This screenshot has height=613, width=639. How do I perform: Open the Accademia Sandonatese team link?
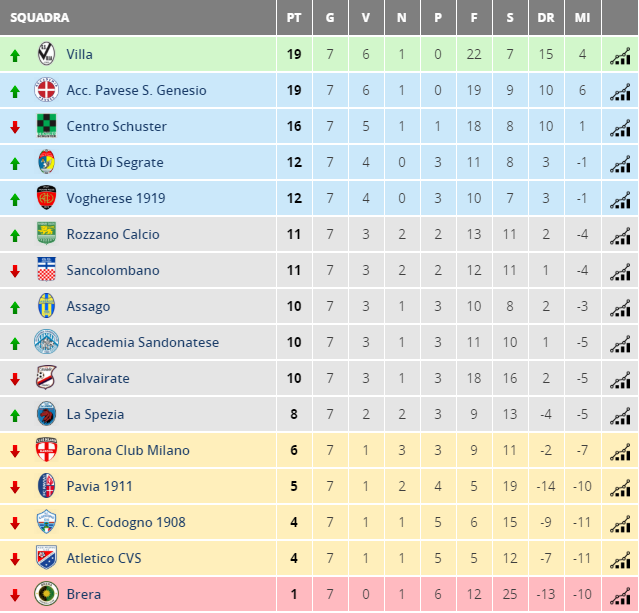click(143, 342)
